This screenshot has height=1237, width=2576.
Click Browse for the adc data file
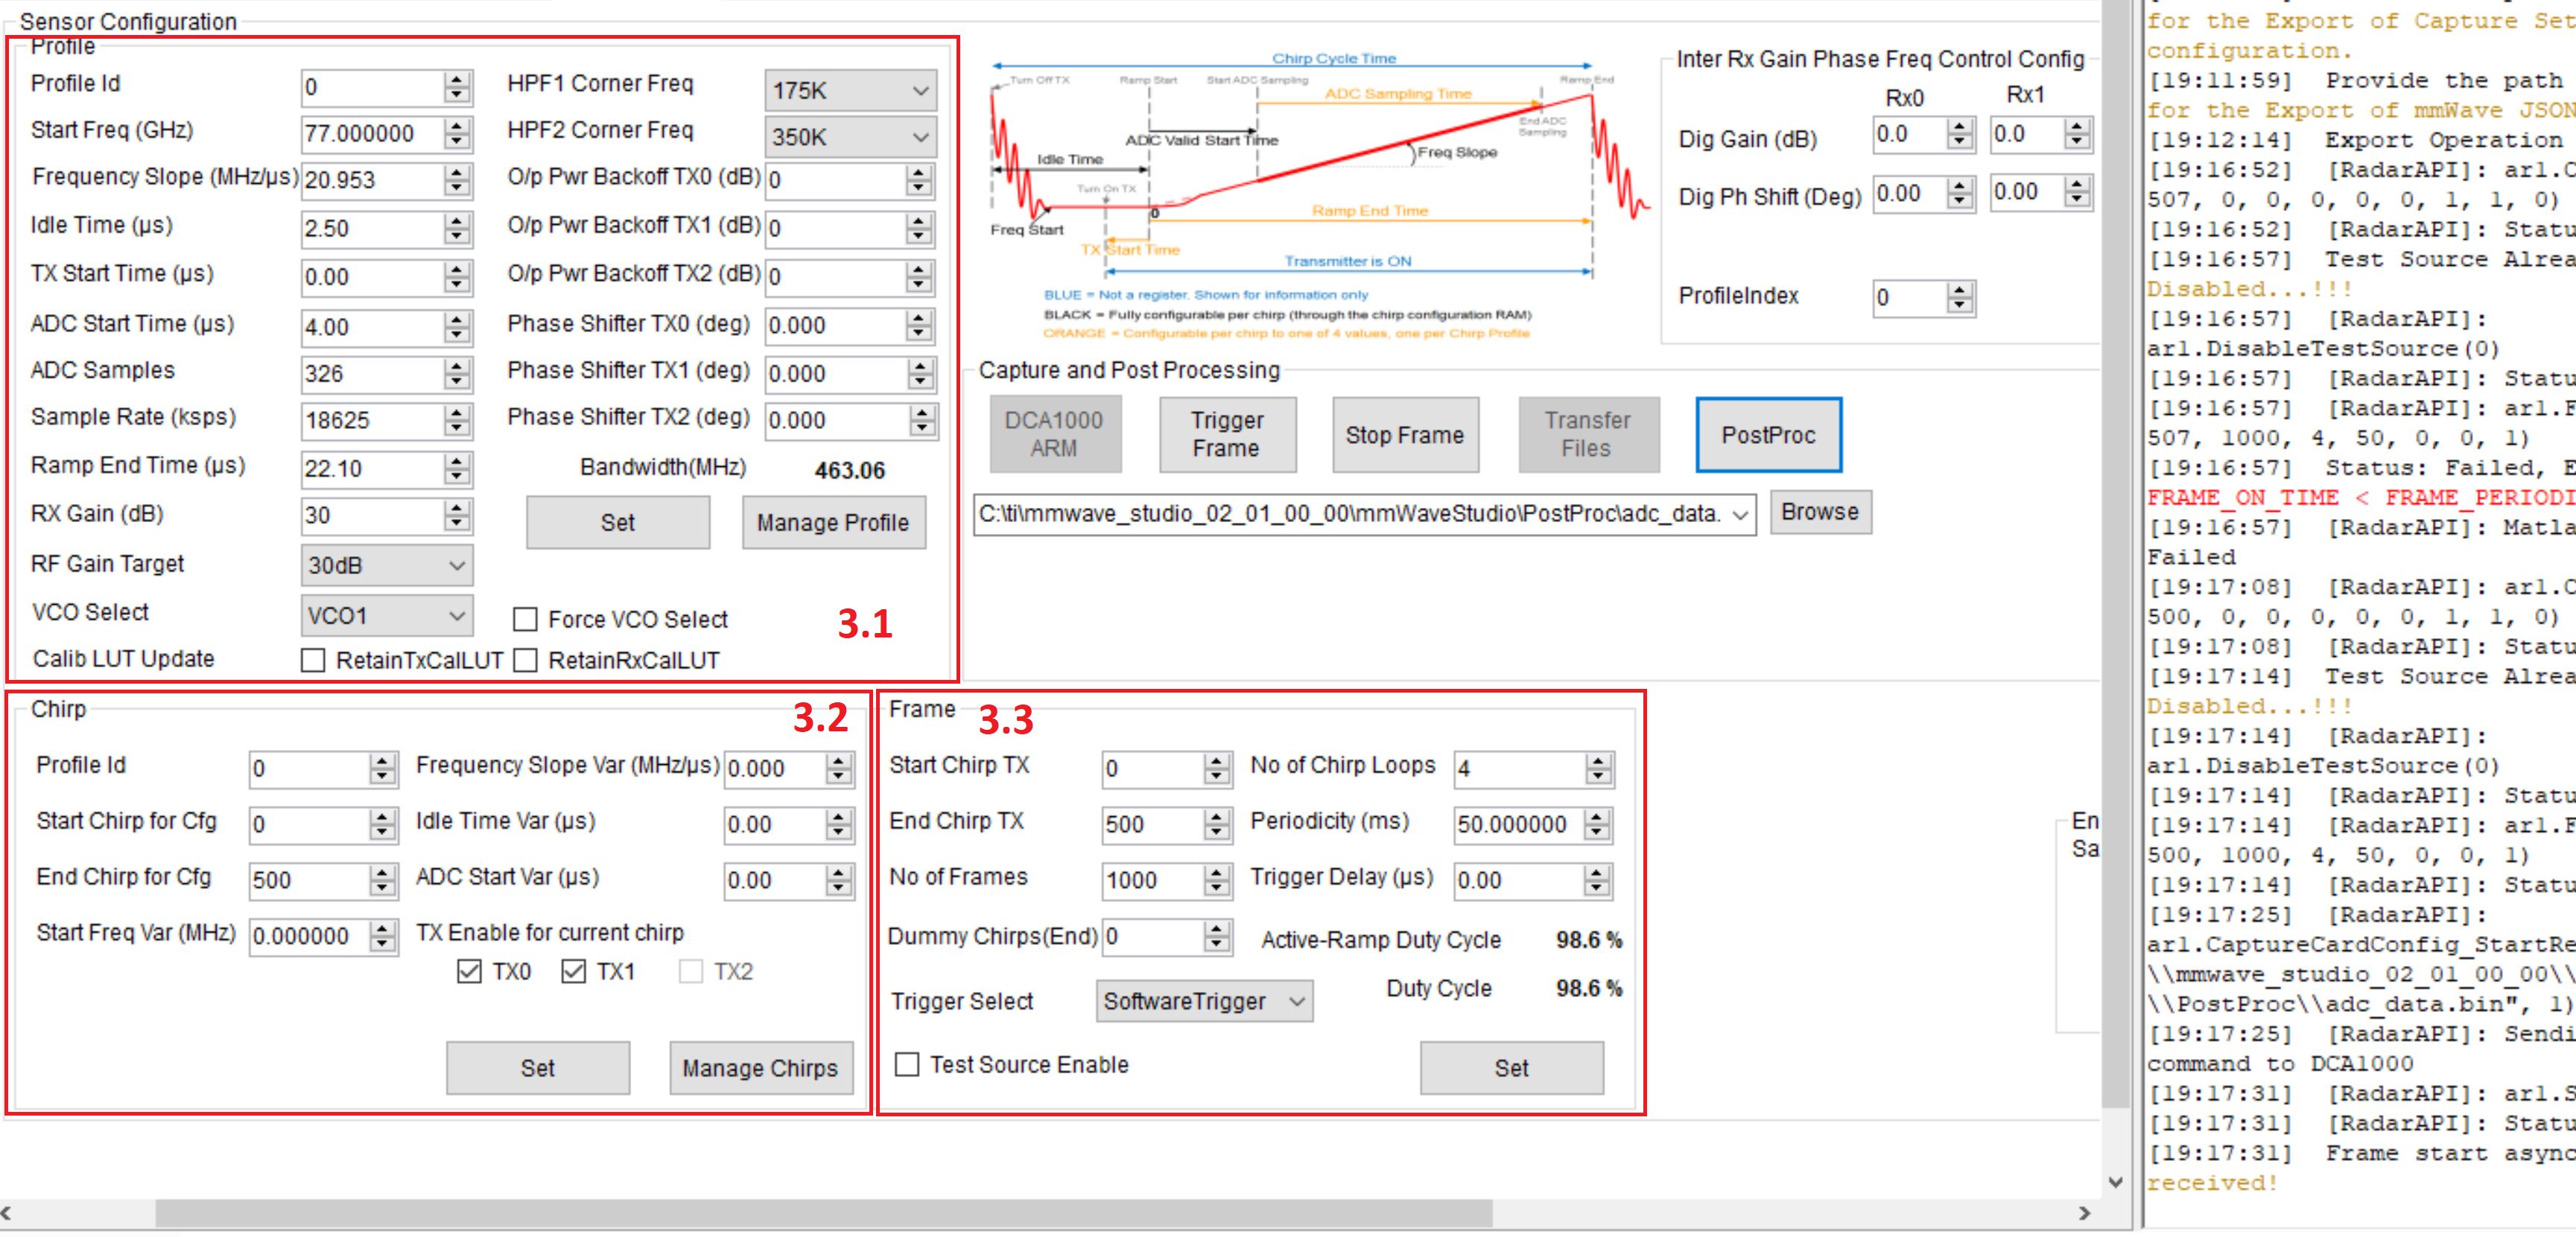click(x=1820, y=512)
